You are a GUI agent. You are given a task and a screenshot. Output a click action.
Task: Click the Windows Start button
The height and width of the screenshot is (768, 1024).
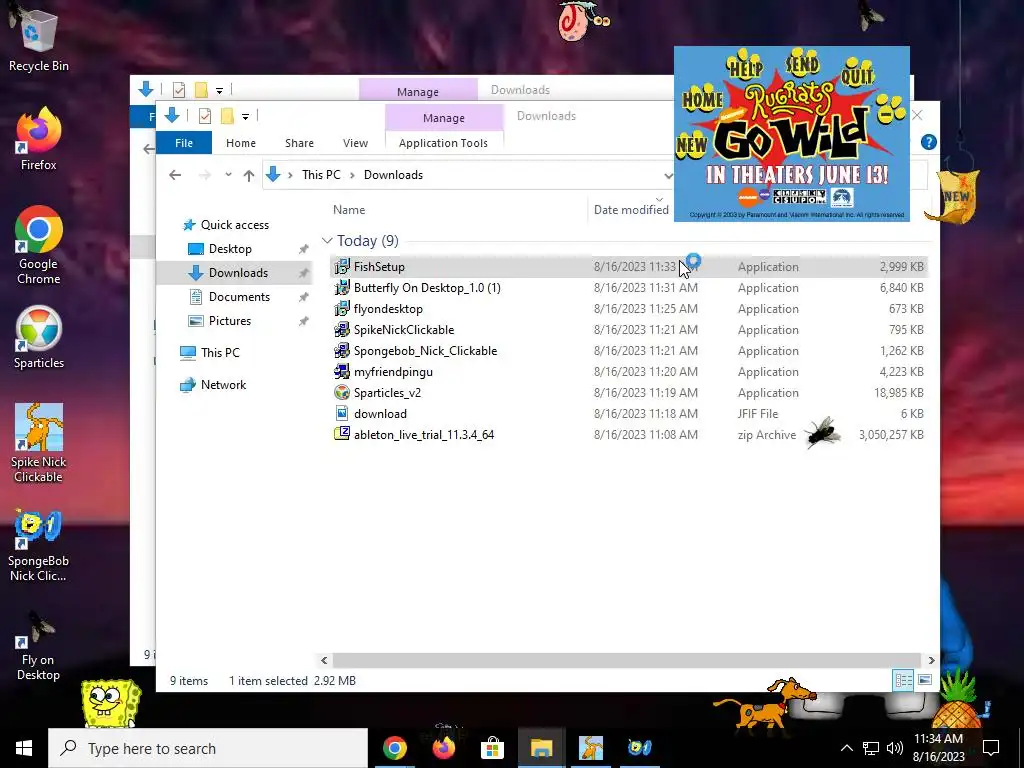(x=24, y=748)
